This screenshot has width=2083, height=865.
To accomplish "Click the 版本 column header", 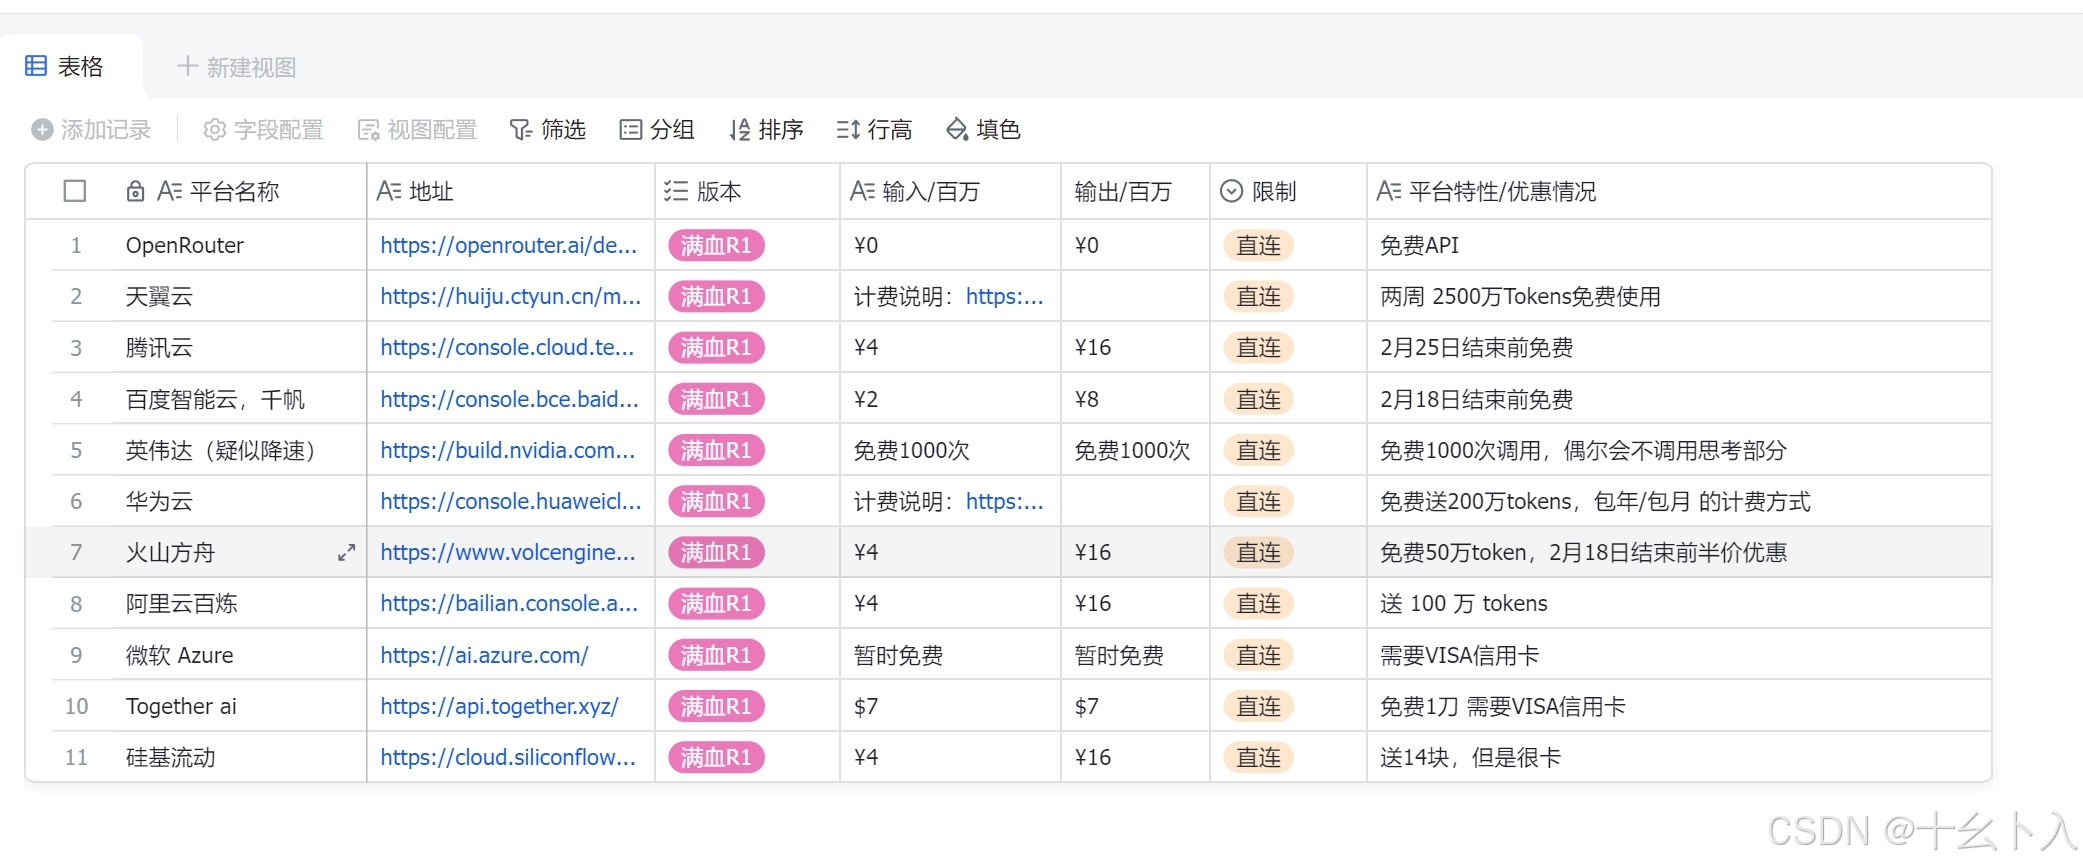I will pos(747,191).
